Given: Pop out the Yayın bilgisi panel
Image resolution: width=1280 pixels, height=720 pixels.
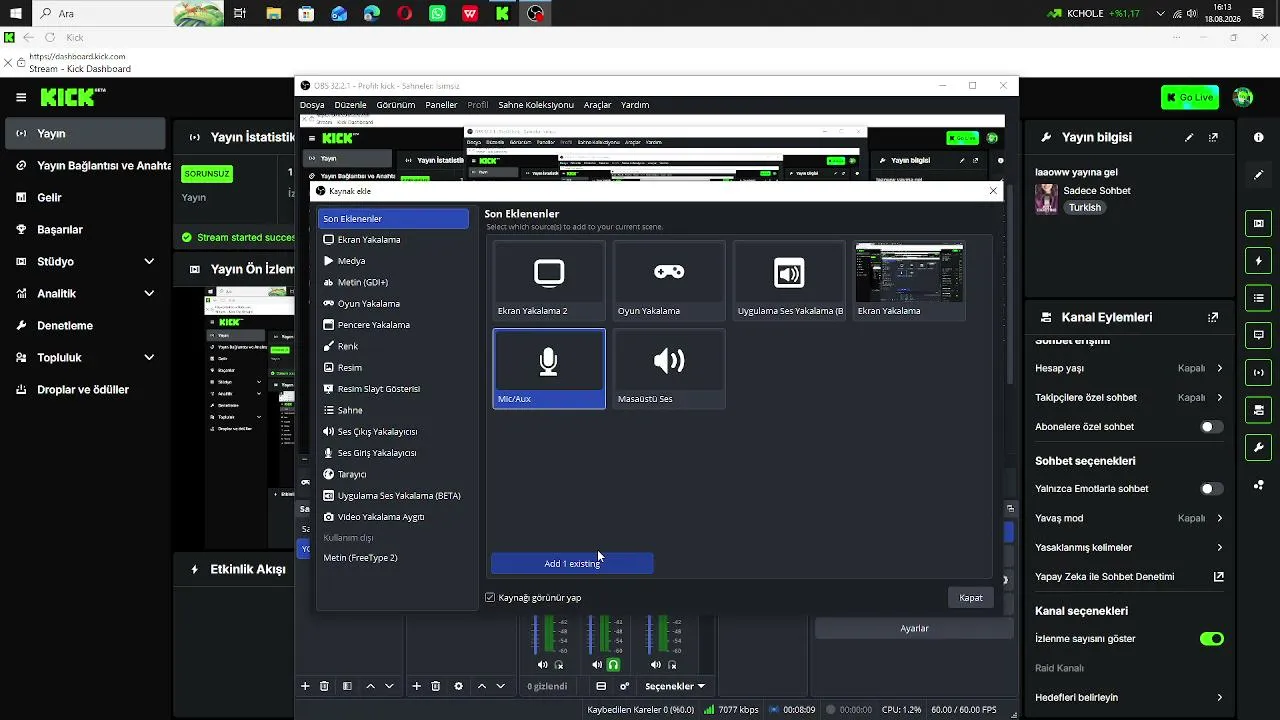Looking at the screenshot, I should 1213,137.
